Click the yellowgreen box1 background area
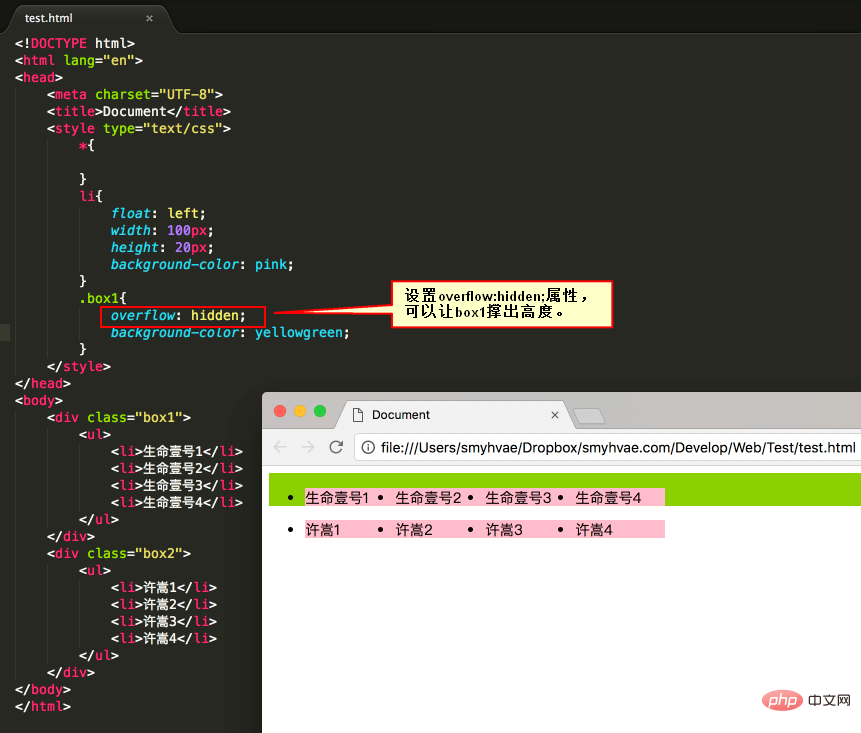 pos(762,489)
